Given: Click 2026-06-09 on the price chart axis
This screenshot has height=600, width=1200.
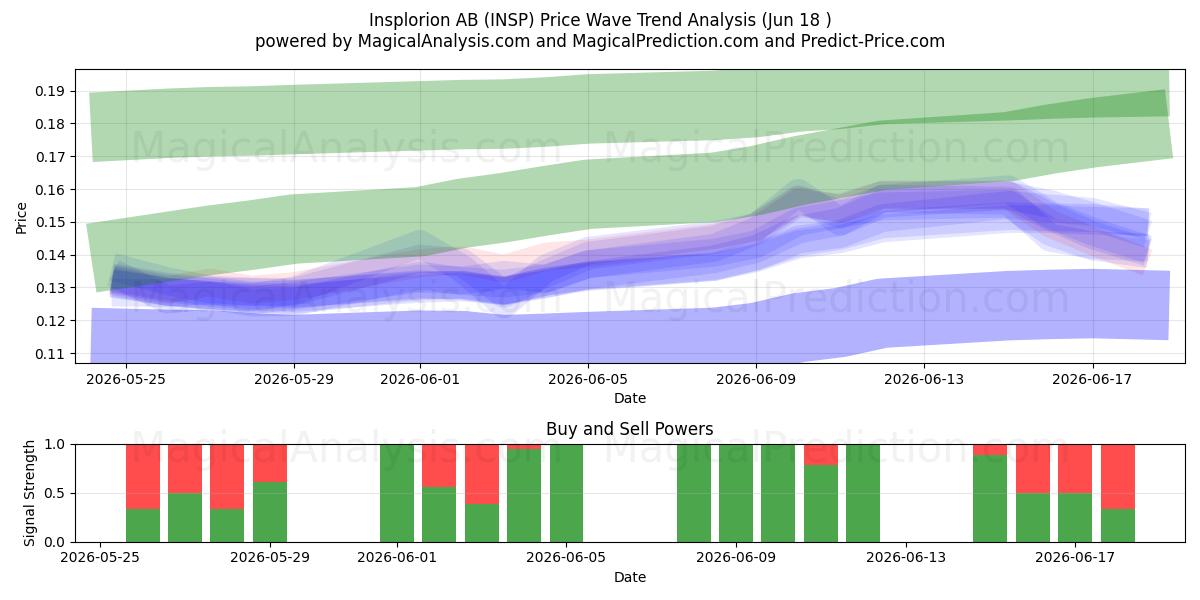Looking at the screenshot, I should click(x=756, y=378).
